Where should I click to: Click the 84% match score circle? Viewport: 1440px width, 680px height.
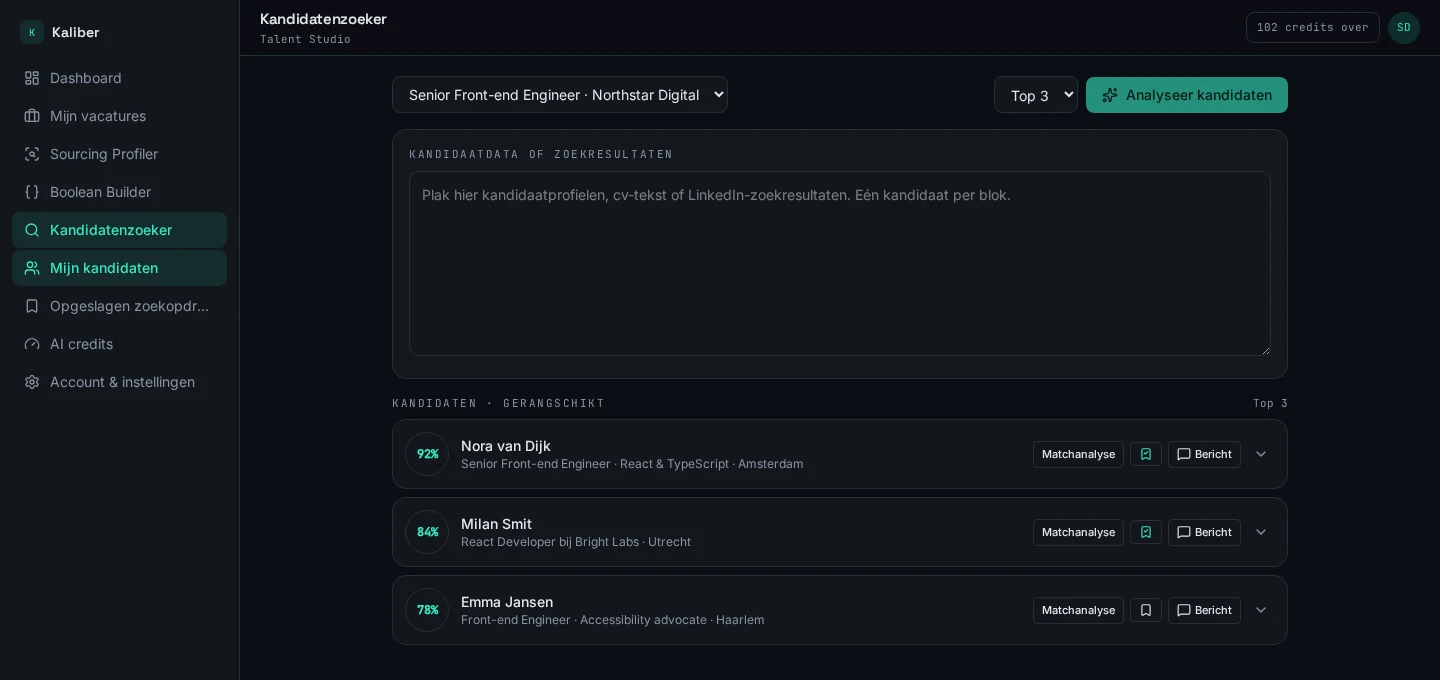coord(427,532)
